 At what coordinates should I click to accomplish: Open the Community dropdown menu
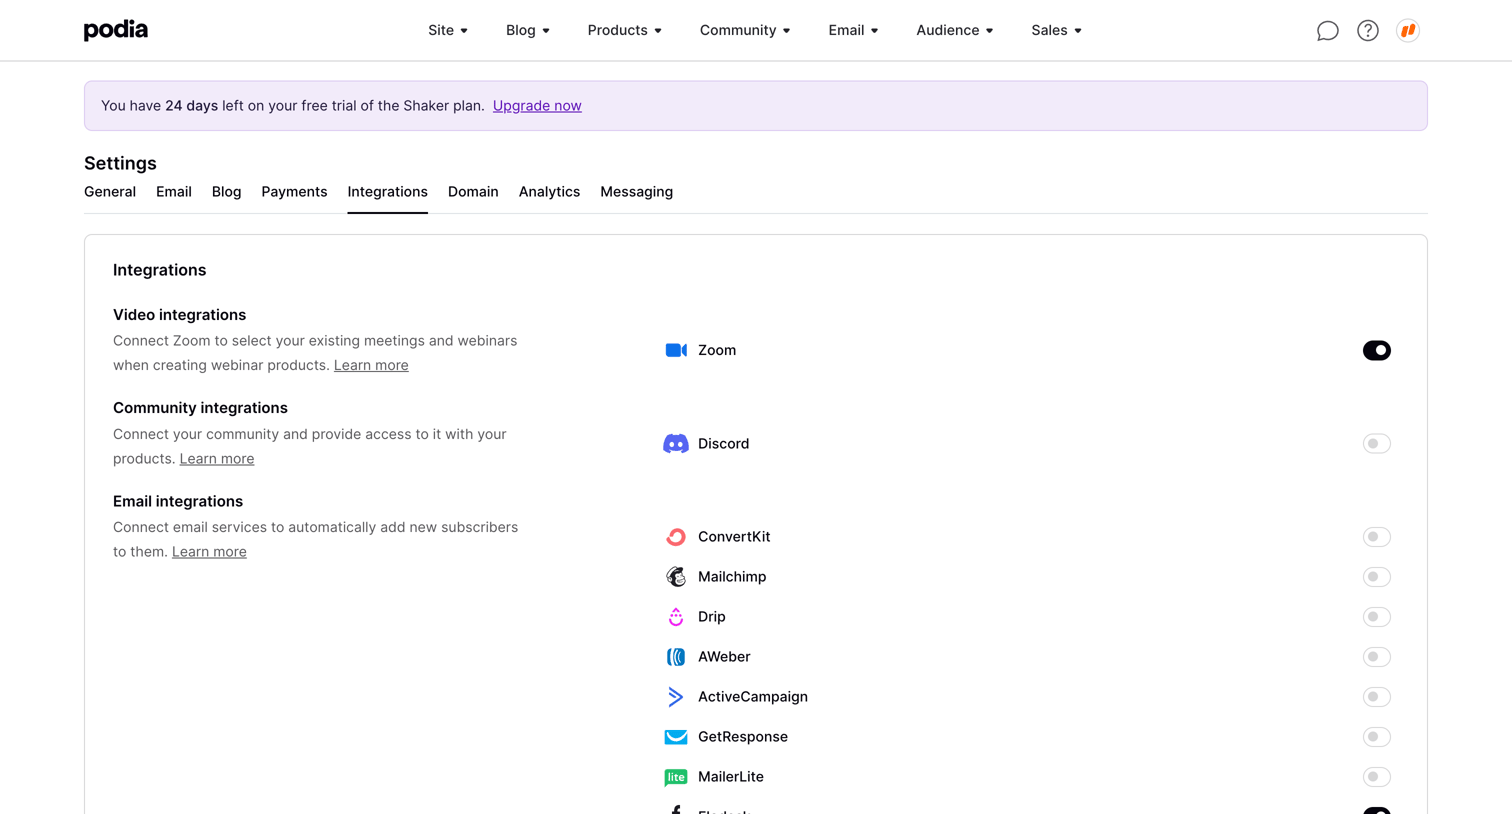click(745, 30)
